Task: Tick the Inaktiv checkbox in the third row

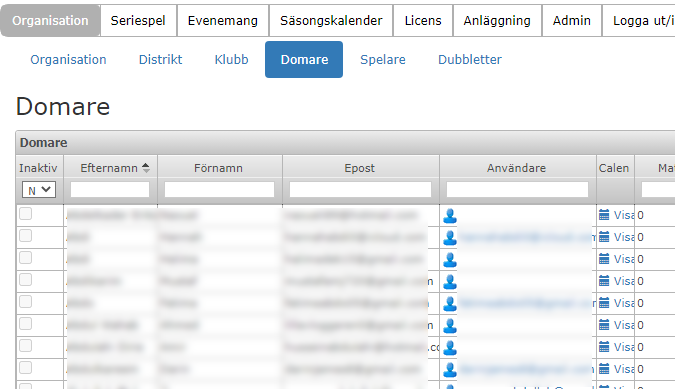Action: click(x=25, y=257)
